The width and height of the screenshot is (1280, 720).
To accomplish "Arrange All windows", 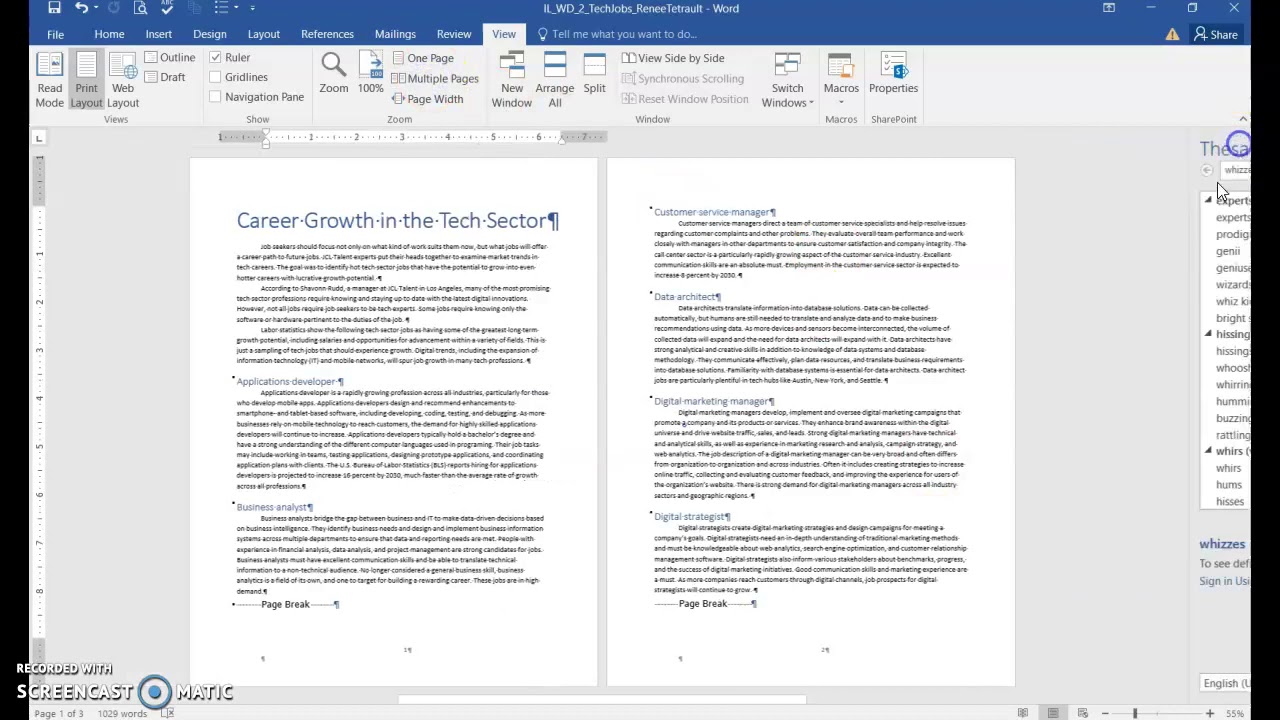I will (x=554, y=81).
